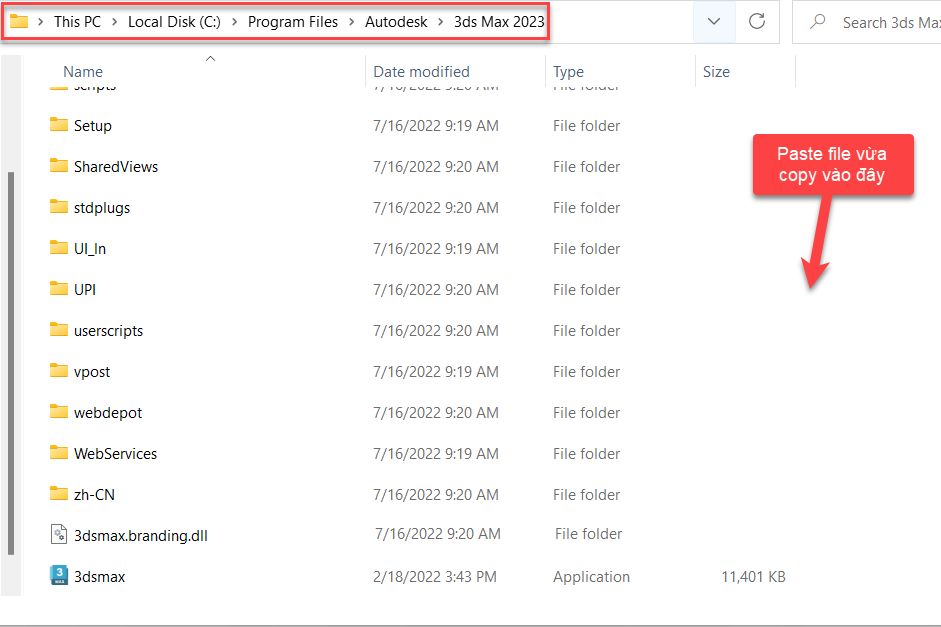
Task: Click the folder icon in address bar
Action: [x=19, y=21]
